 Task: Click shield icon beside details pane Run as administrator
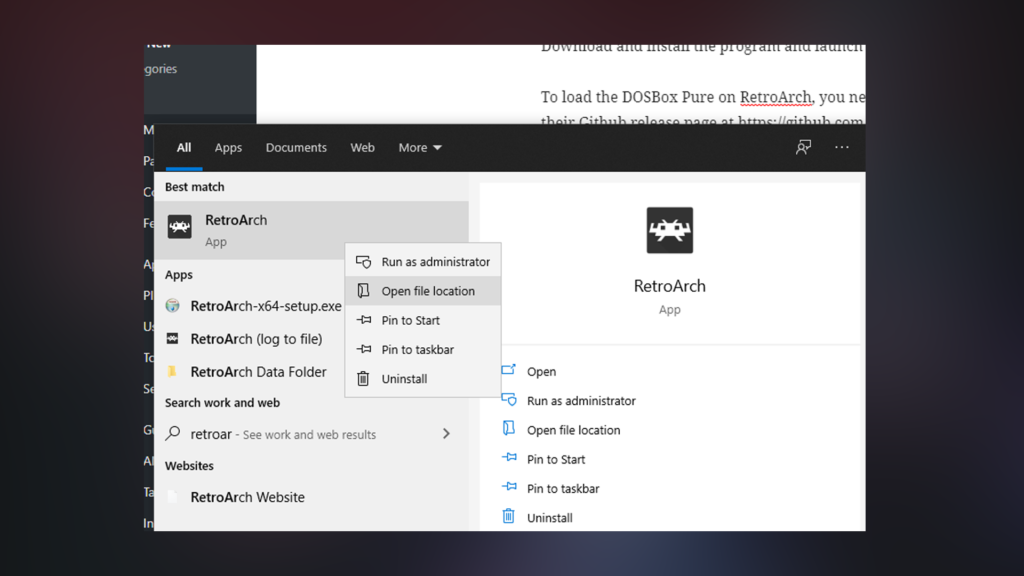[x=509, y=400]
